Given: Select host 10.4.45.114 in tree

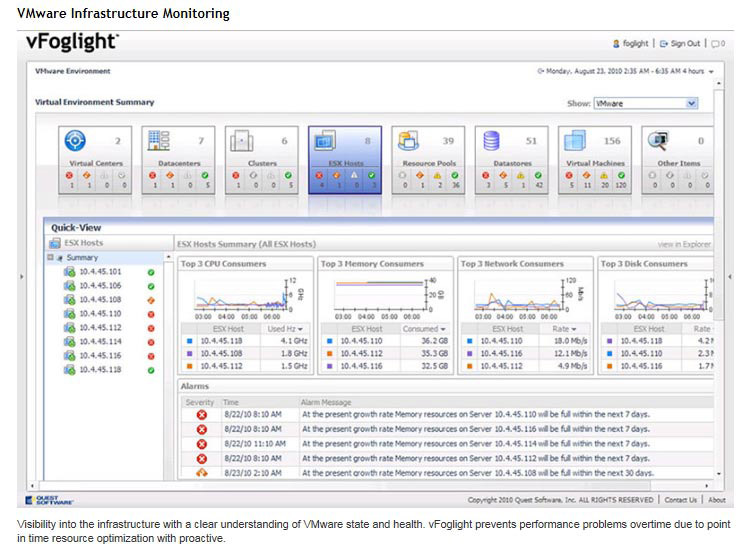Looking at the screenshot, I should coord(100,342).
